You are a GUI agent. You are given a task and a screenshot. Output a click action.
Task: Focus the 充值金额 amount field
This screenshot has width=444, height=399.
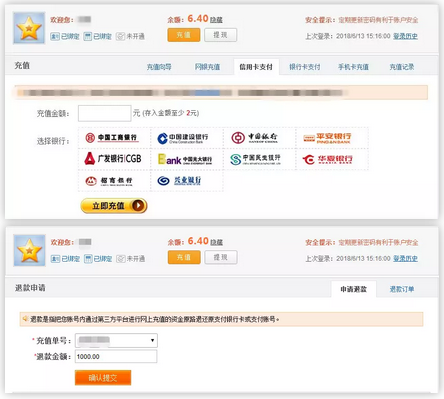pyautogui.click(x=105, y=113)
